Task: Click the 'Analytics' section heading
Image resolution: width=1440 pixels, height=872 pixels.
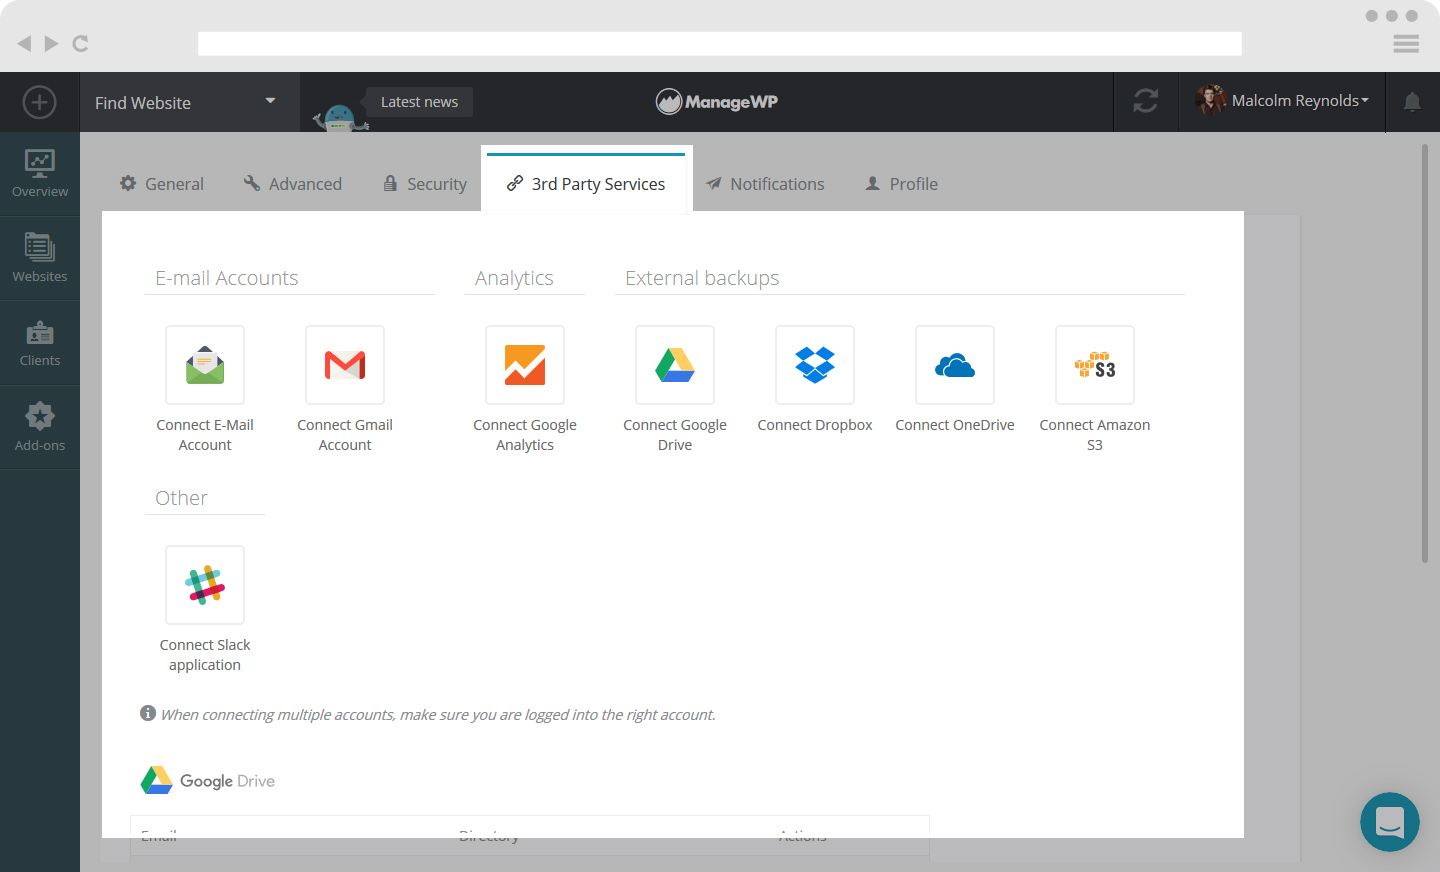Action: tap(514, 278)
